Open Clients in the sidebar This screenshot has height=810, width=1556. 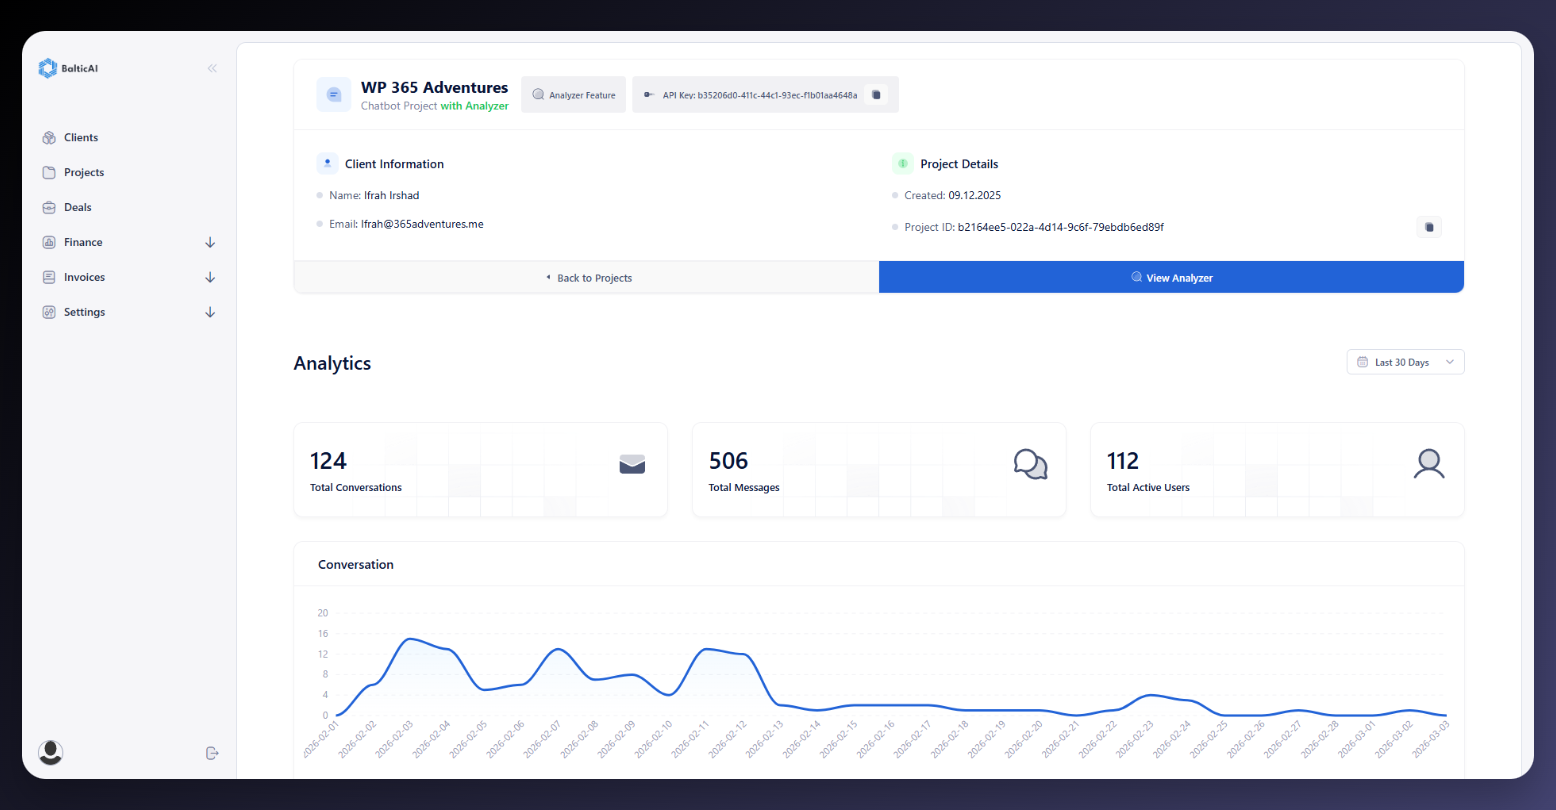pyautogui.click(x=81, y=138)
